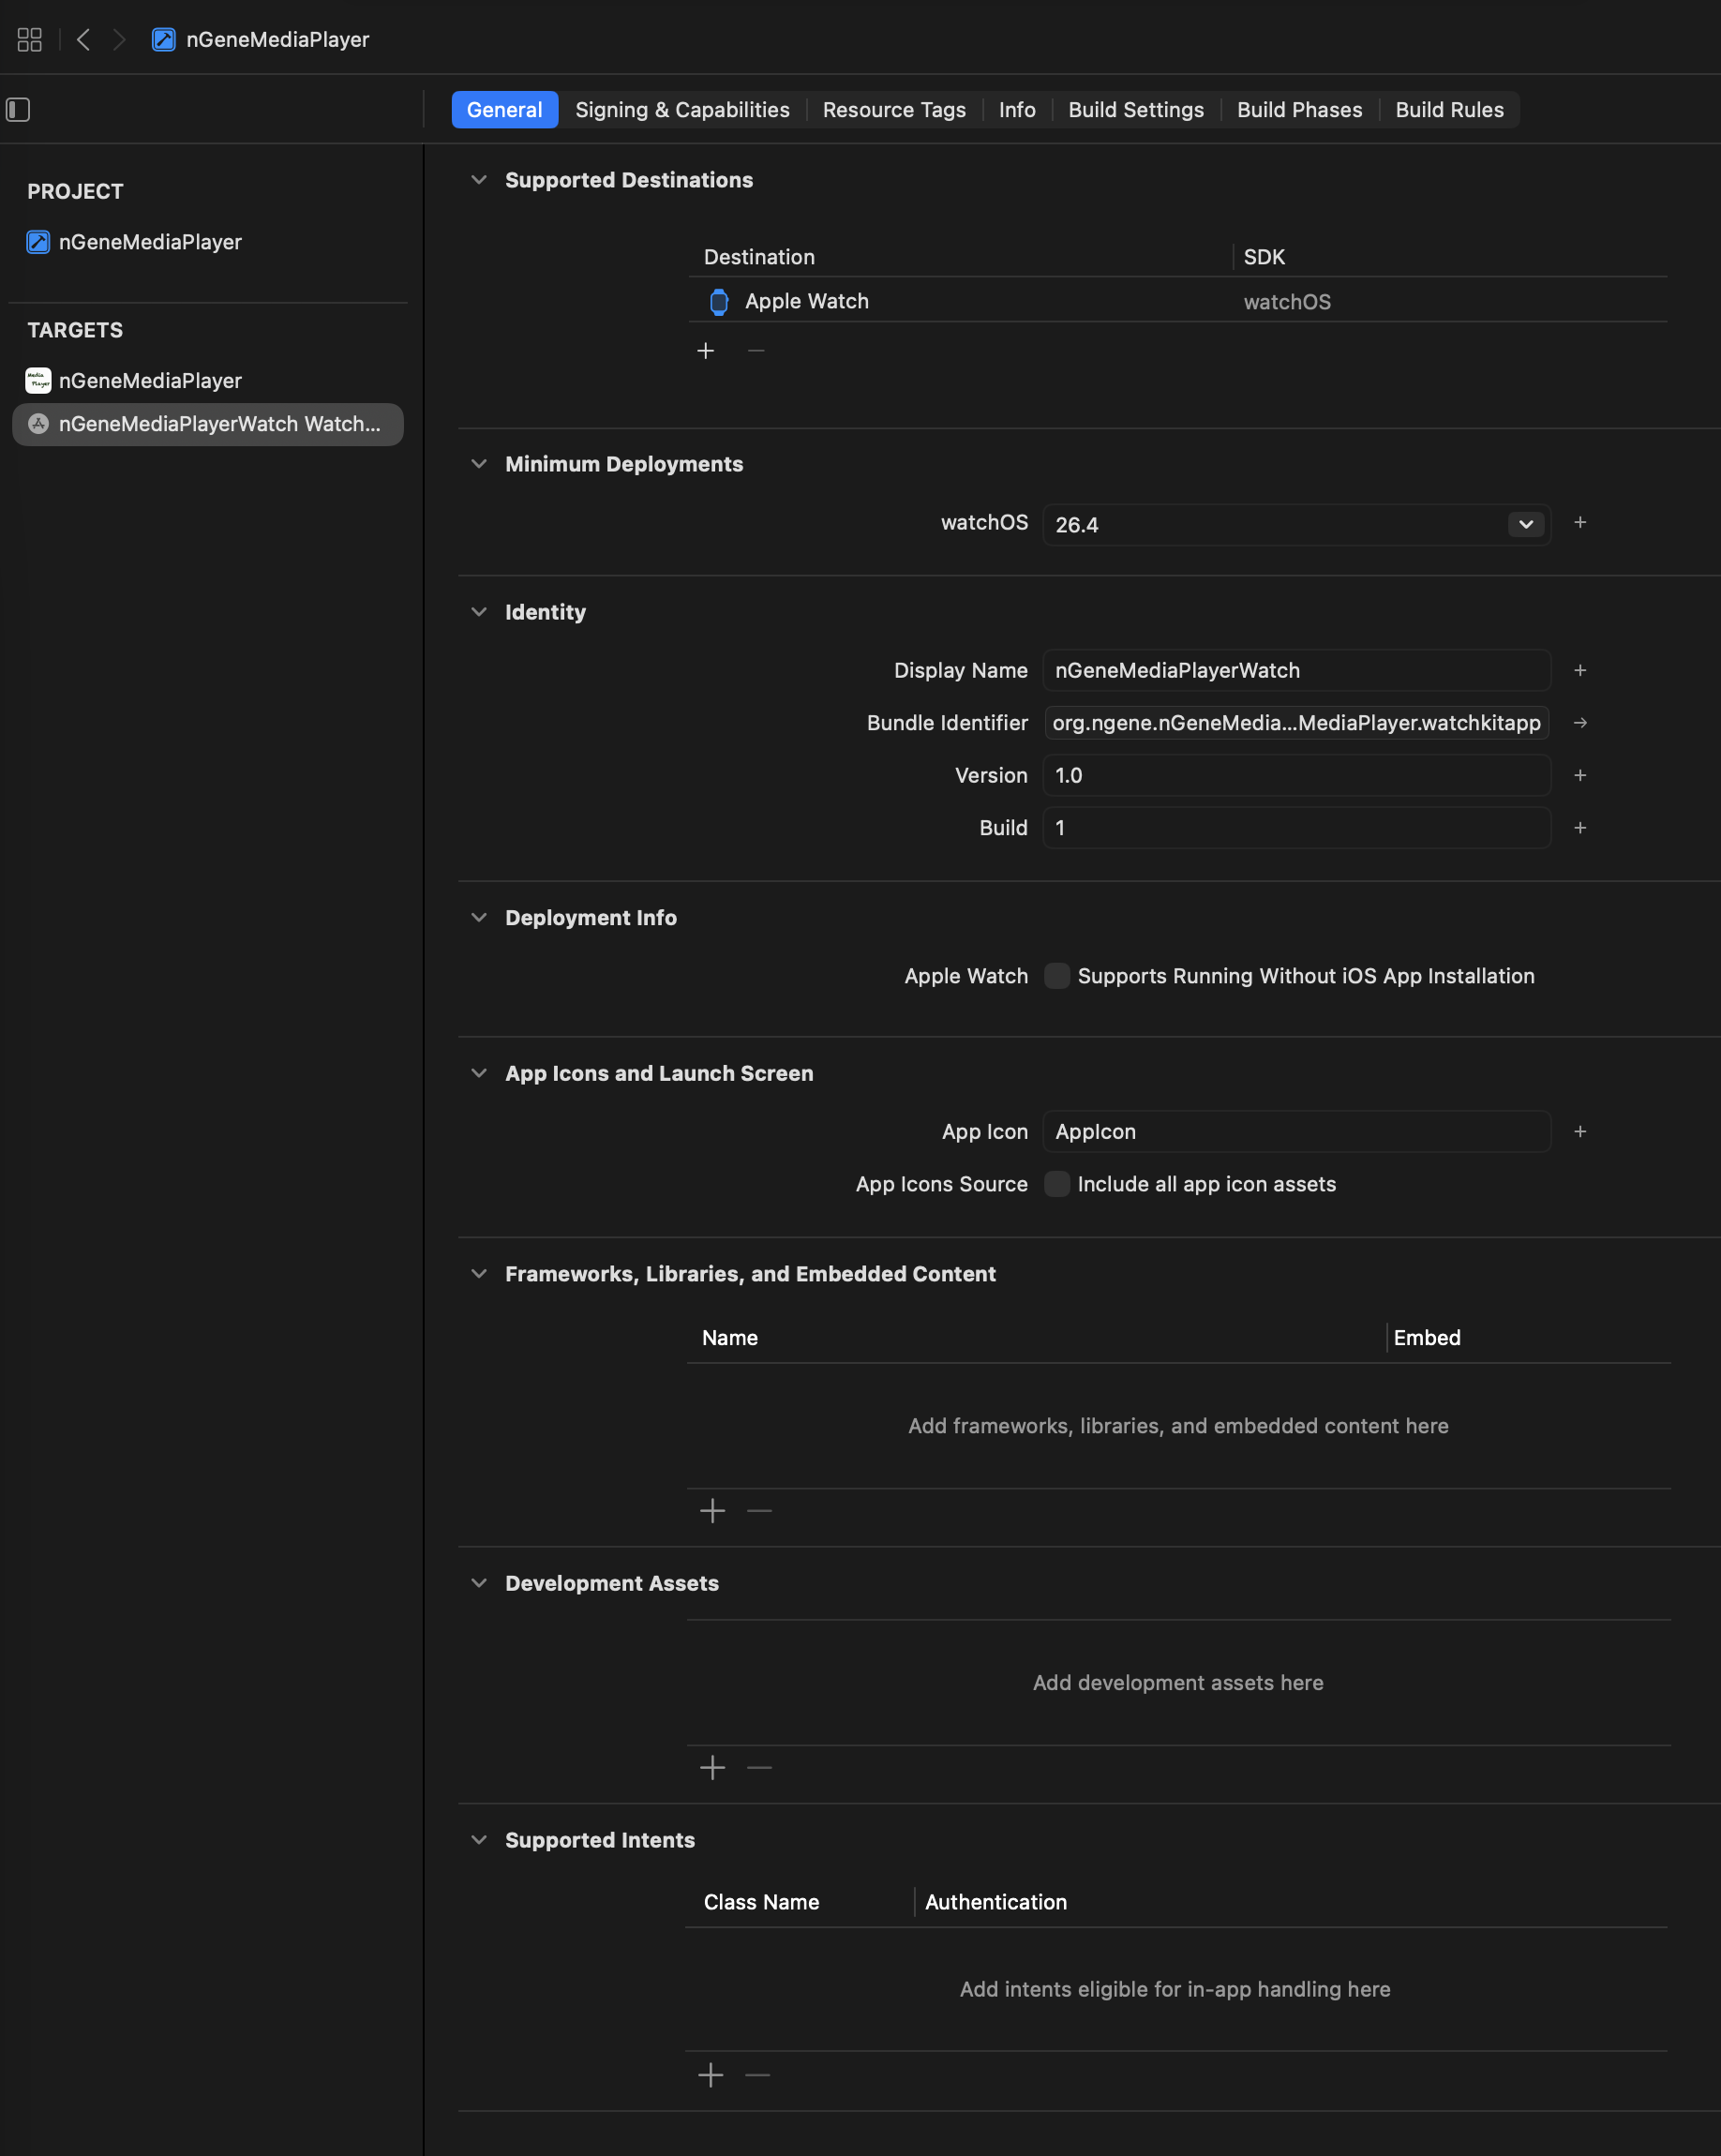1721x2156 pixels.
Task: Add watchOS deployment condition plus
Action: pyautogui.click(x=1580, y=522)
